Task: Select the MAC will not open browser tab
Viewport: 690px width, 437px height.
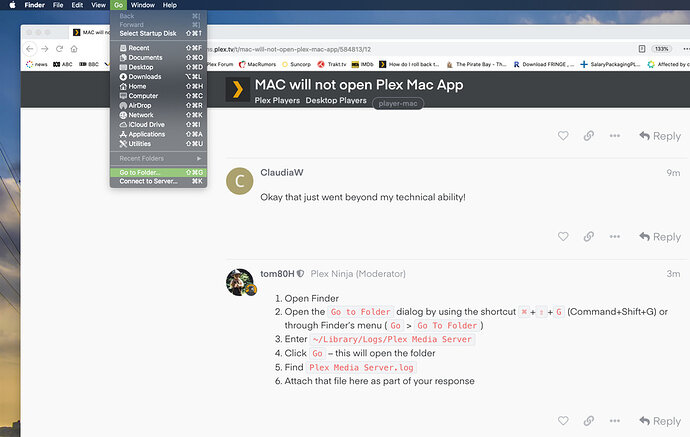Action: [x=91, y=32]
